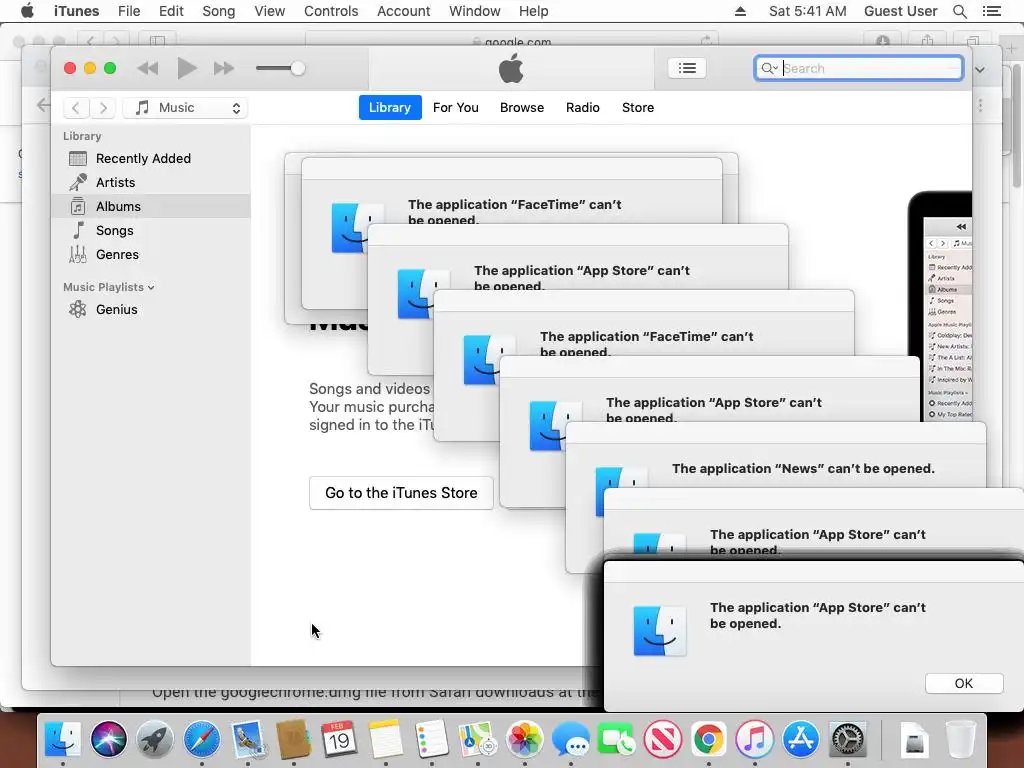Focus the iTunes Search field
The height and width of the screenshot is (768, 1024).
point(859,68)
